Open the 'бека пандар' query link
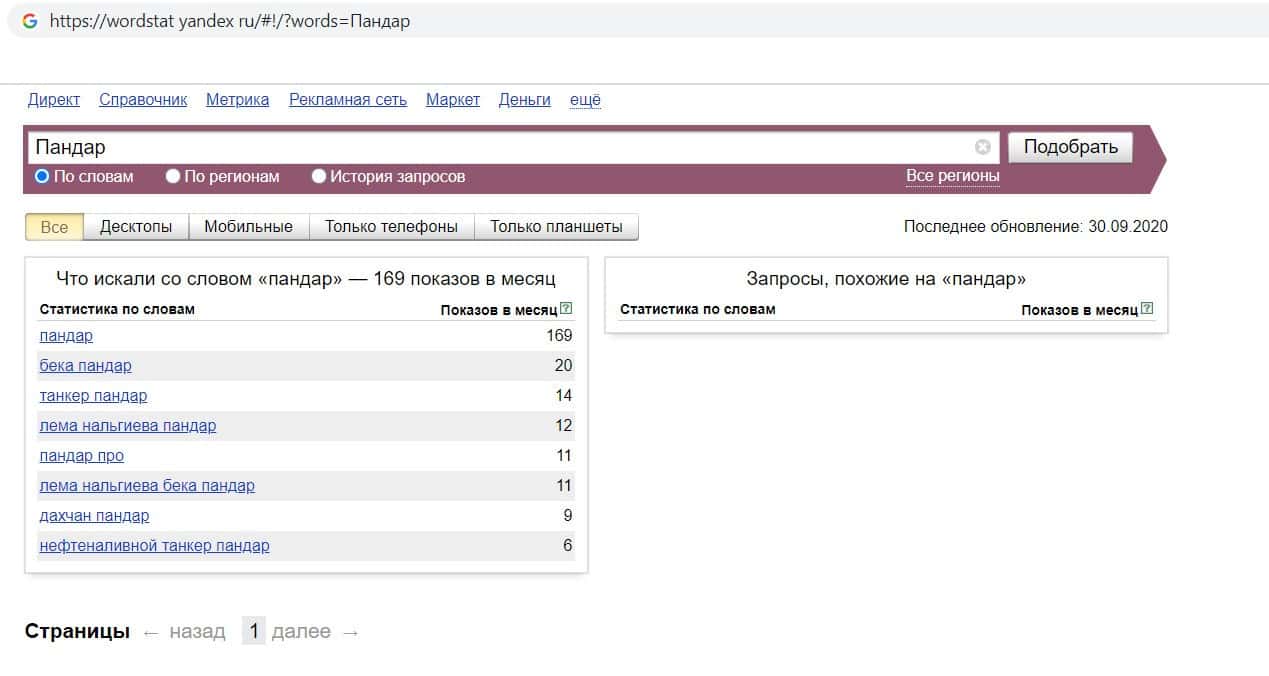This screenshot has width=1269, height=676. [85, 366]
